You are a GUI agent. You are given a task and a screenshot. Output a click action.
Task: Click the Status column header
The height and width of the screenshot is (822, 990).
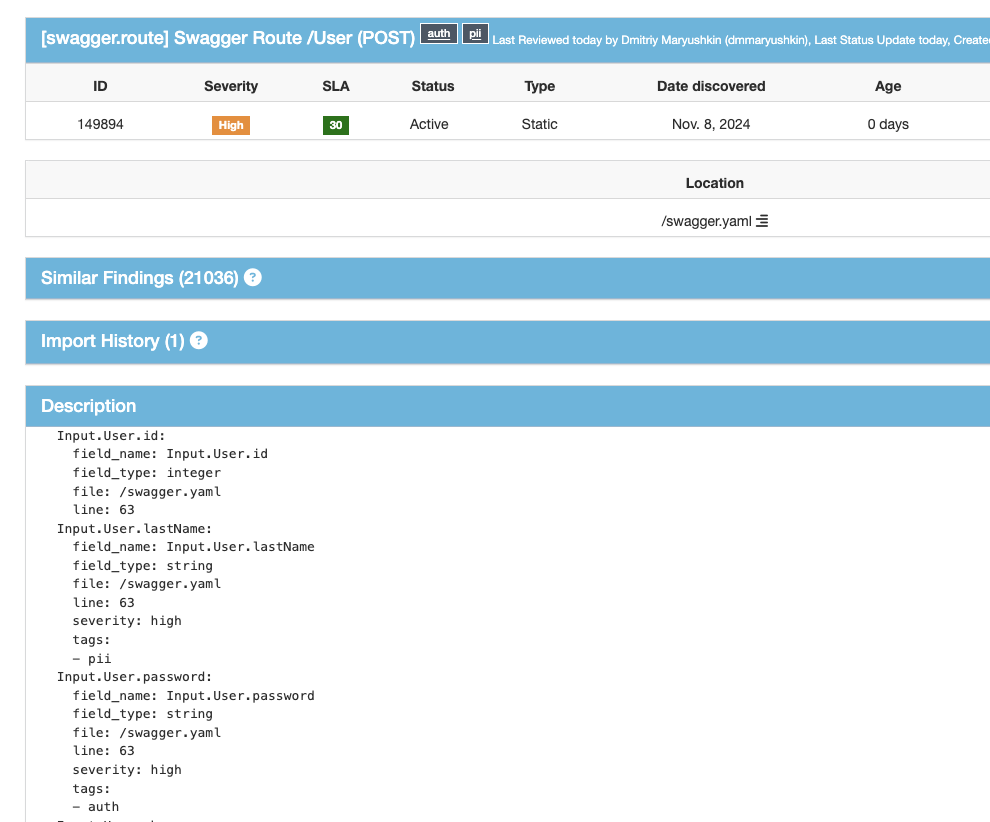pos(433,86)
